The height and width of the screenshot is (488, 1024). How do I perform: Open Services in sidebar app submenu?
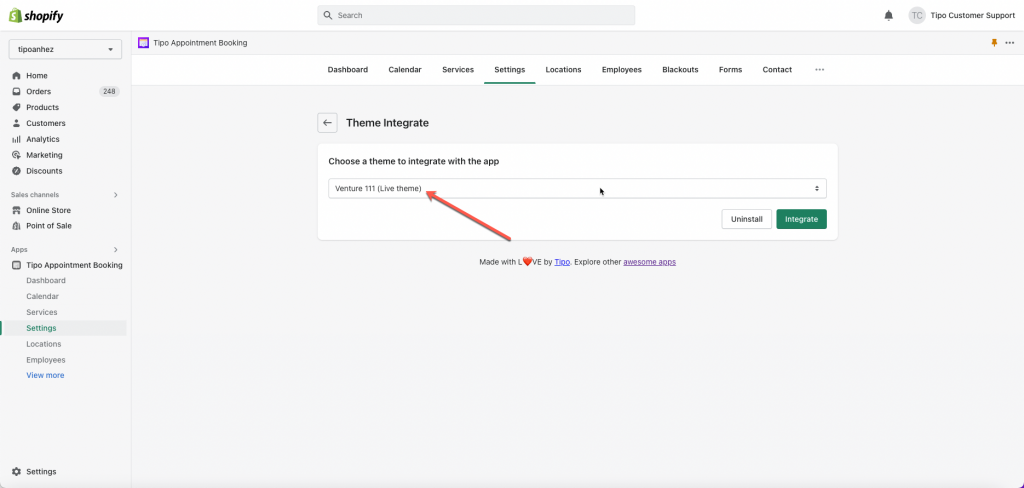[x=42, y=312]
